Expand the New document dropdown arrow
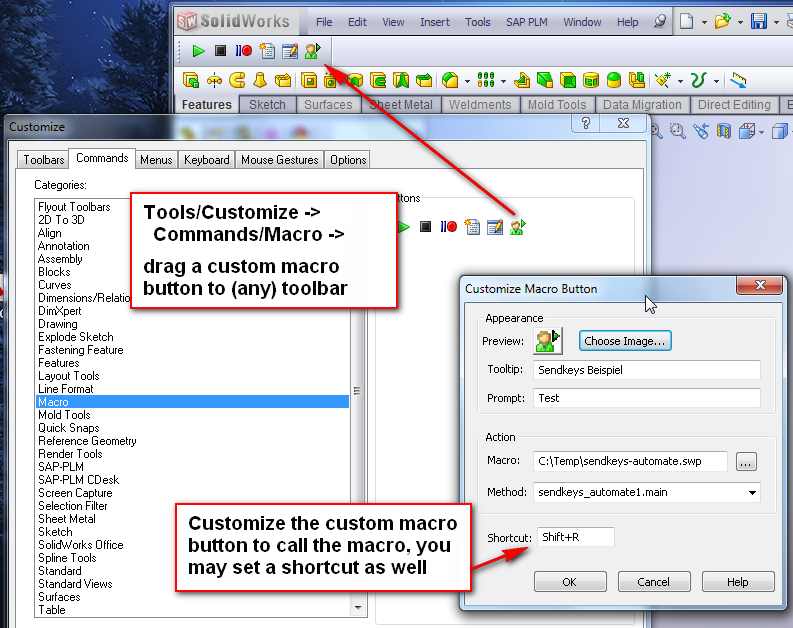Image resolution: width=793 pixels, height=628 pixels. tap(704, 23)
